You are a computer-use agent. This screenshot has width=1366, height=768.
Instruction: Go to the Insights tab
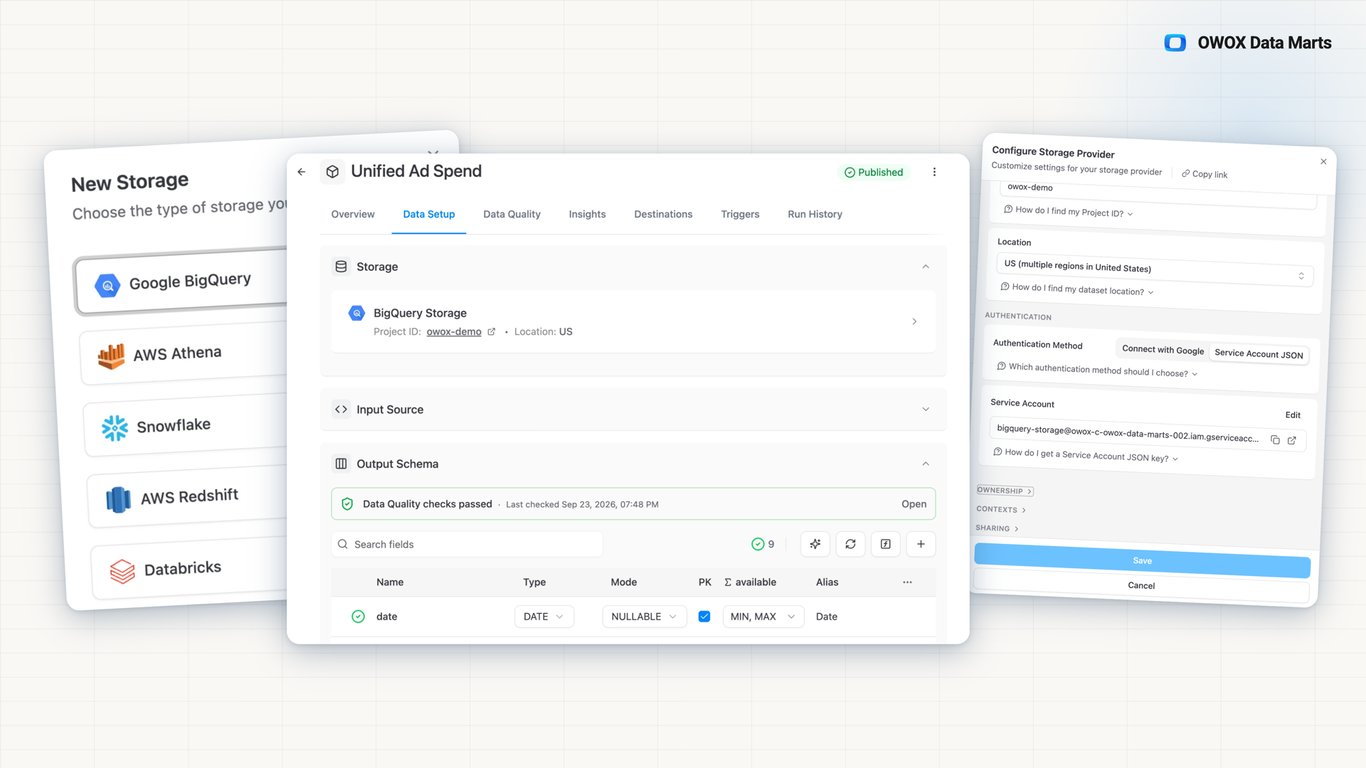(587, 214)
